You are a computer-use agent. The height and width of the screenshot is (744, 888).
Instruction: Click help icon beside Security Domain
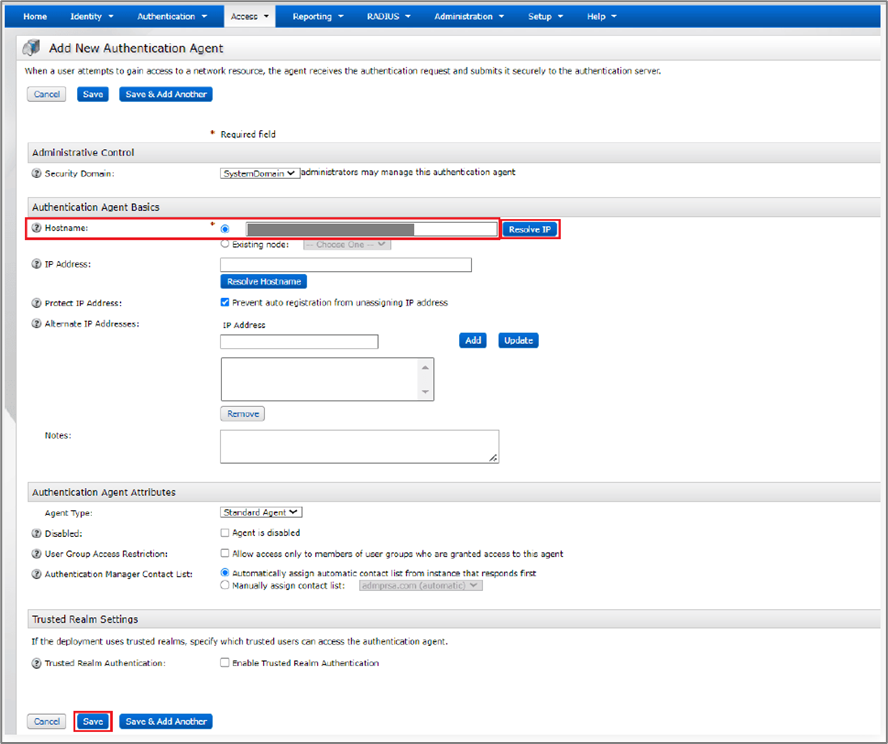click(37, 173)
